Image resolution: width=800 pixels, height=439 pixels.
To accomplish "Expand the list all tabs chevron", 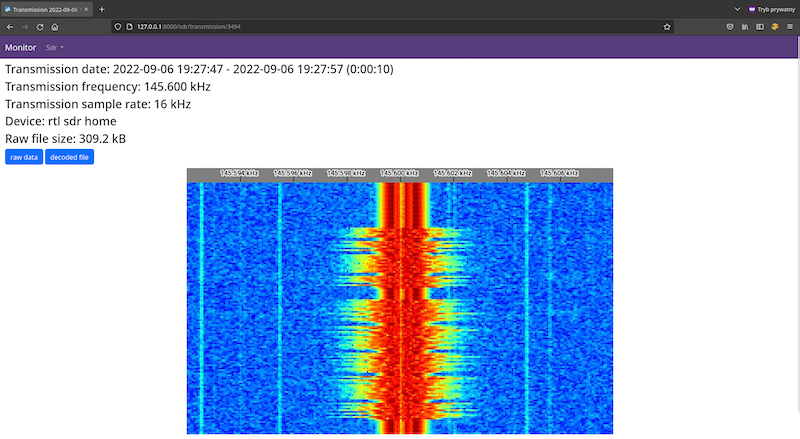I will 737,9.
